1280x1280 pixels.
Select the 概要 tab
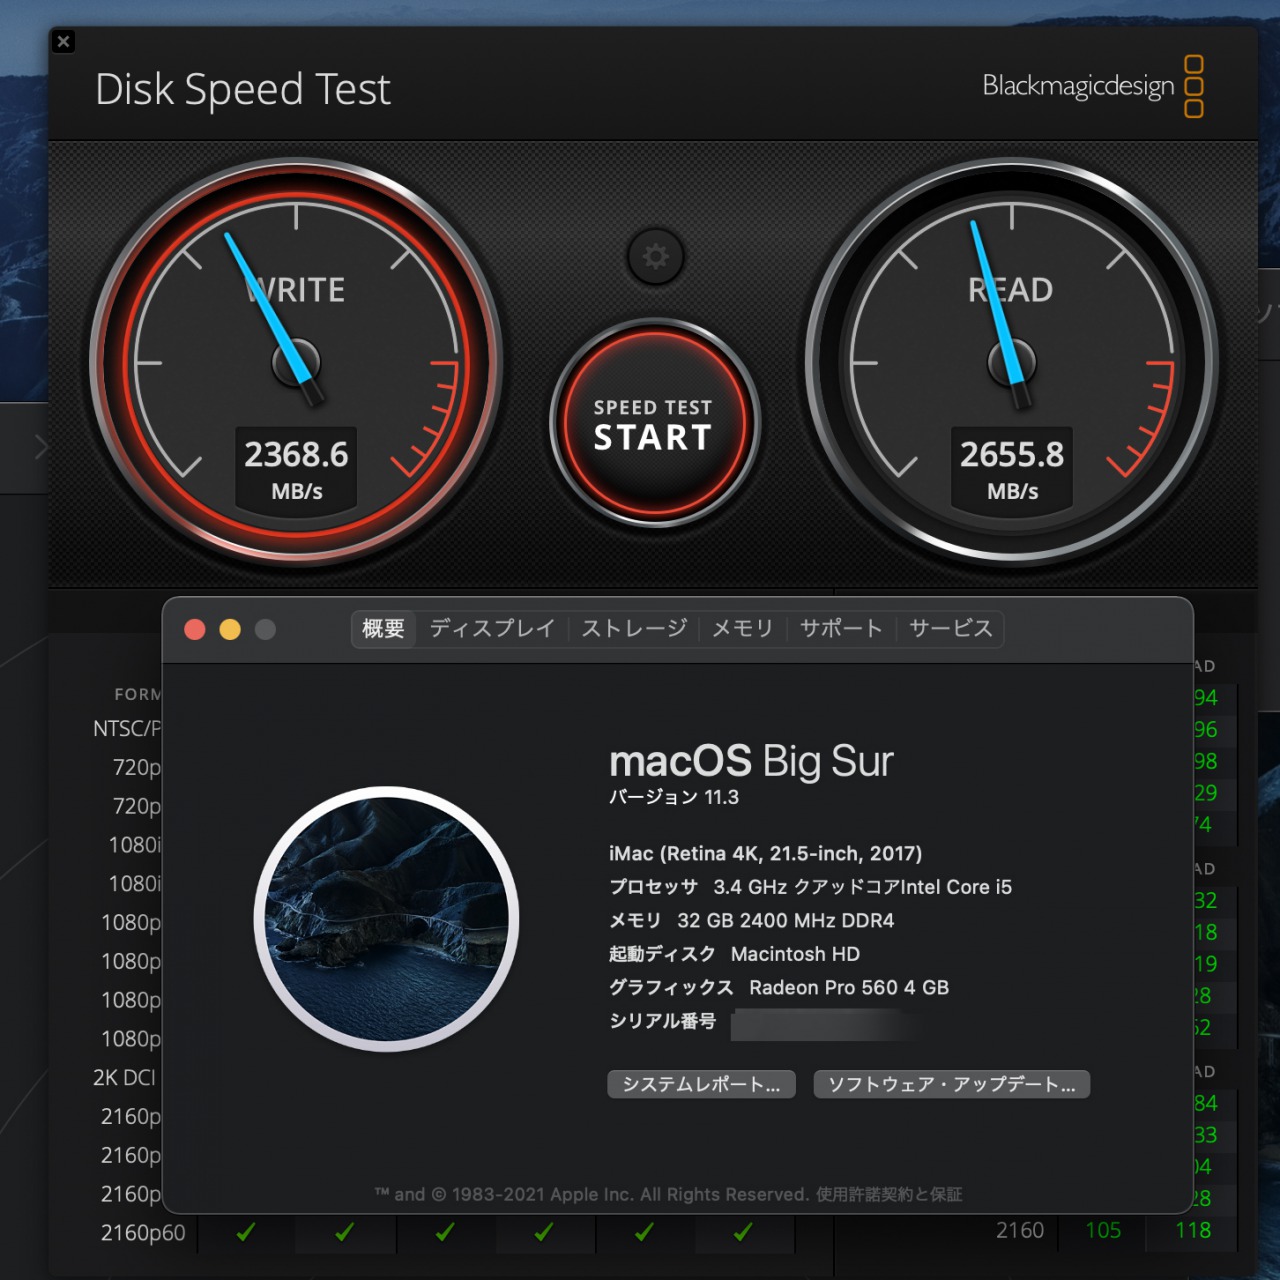tap(383, 629)
